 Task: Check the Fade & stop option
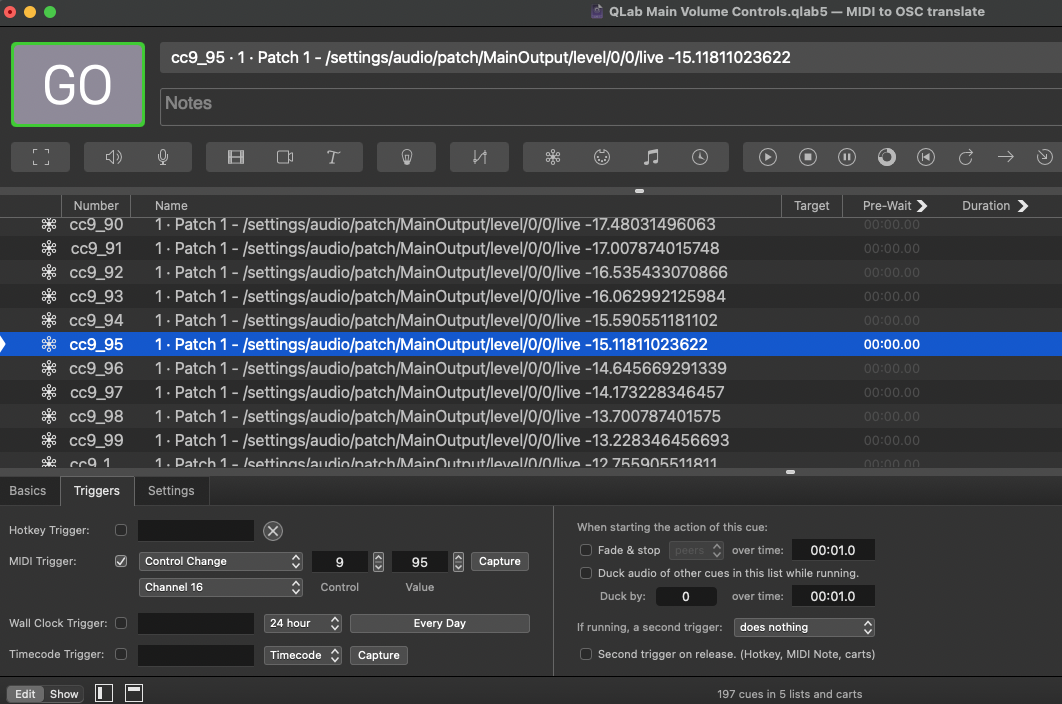click(x=586, y=550)
